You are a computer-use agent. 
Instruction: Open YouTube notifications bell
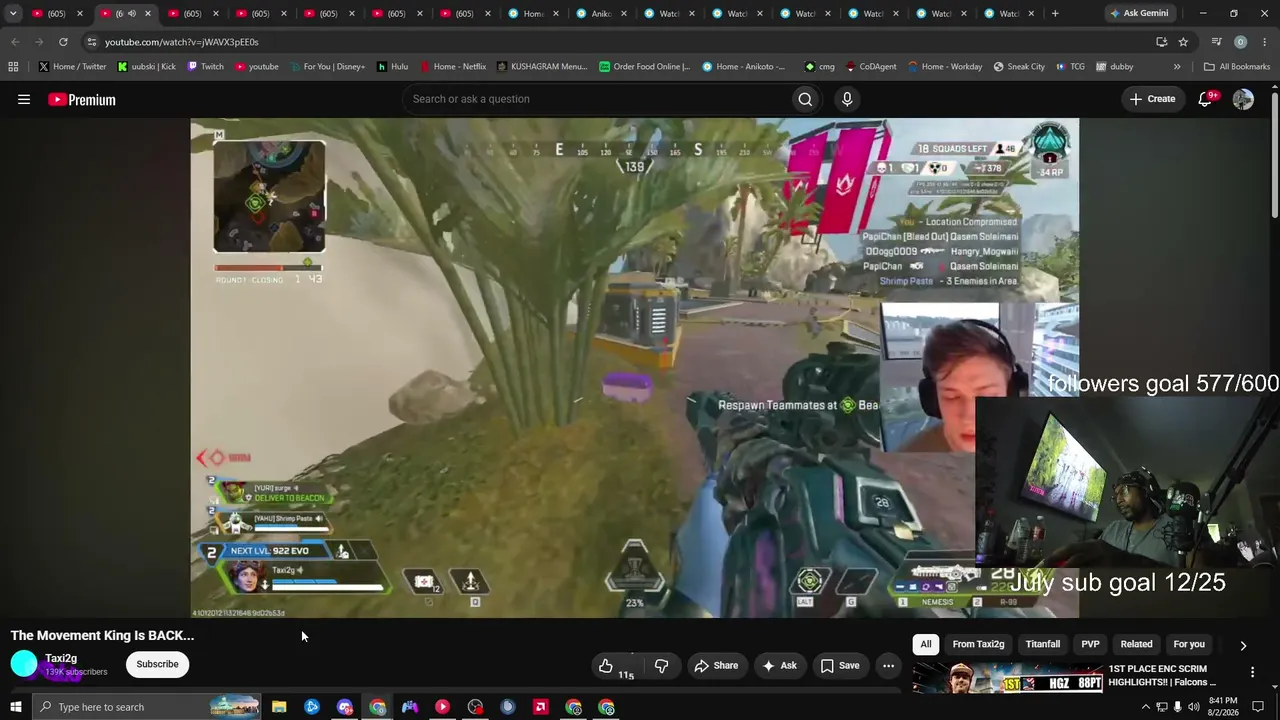(x=1205, y=99)
